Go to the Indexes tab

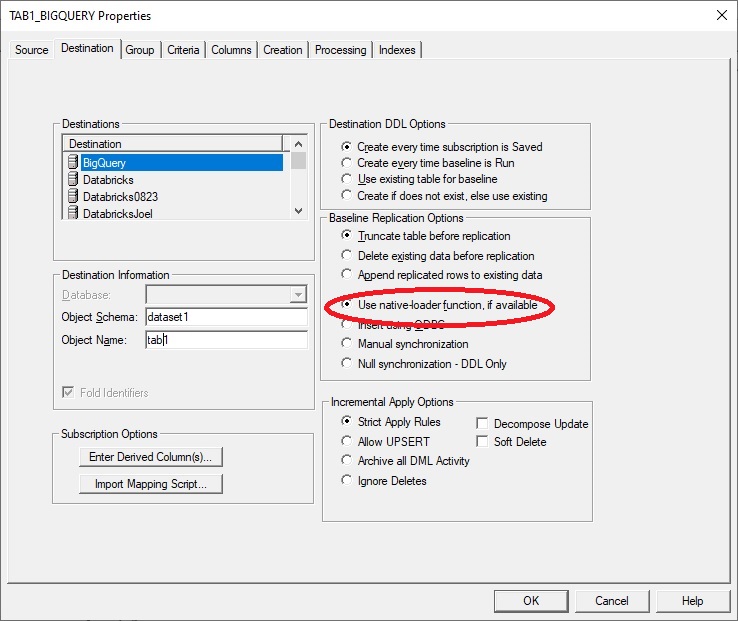397,50
